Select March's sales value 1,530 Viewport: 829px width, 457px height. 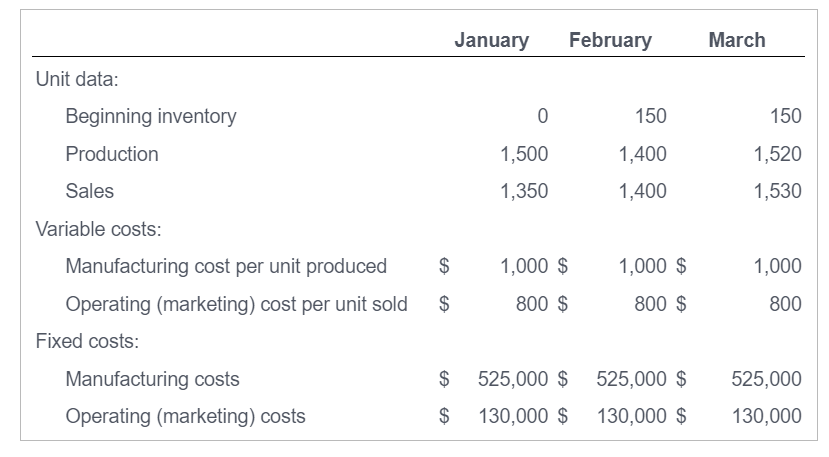coord(778,191)
